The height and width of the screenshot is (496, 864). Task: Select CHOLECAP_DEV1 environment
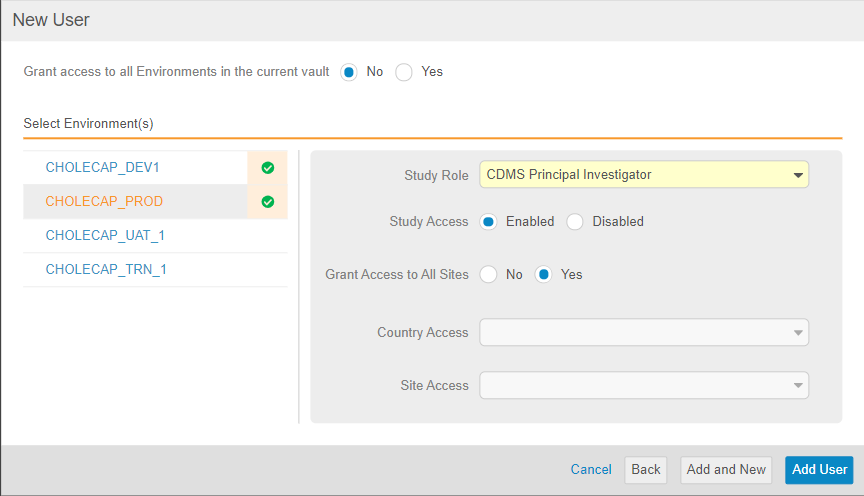(103, 168)
